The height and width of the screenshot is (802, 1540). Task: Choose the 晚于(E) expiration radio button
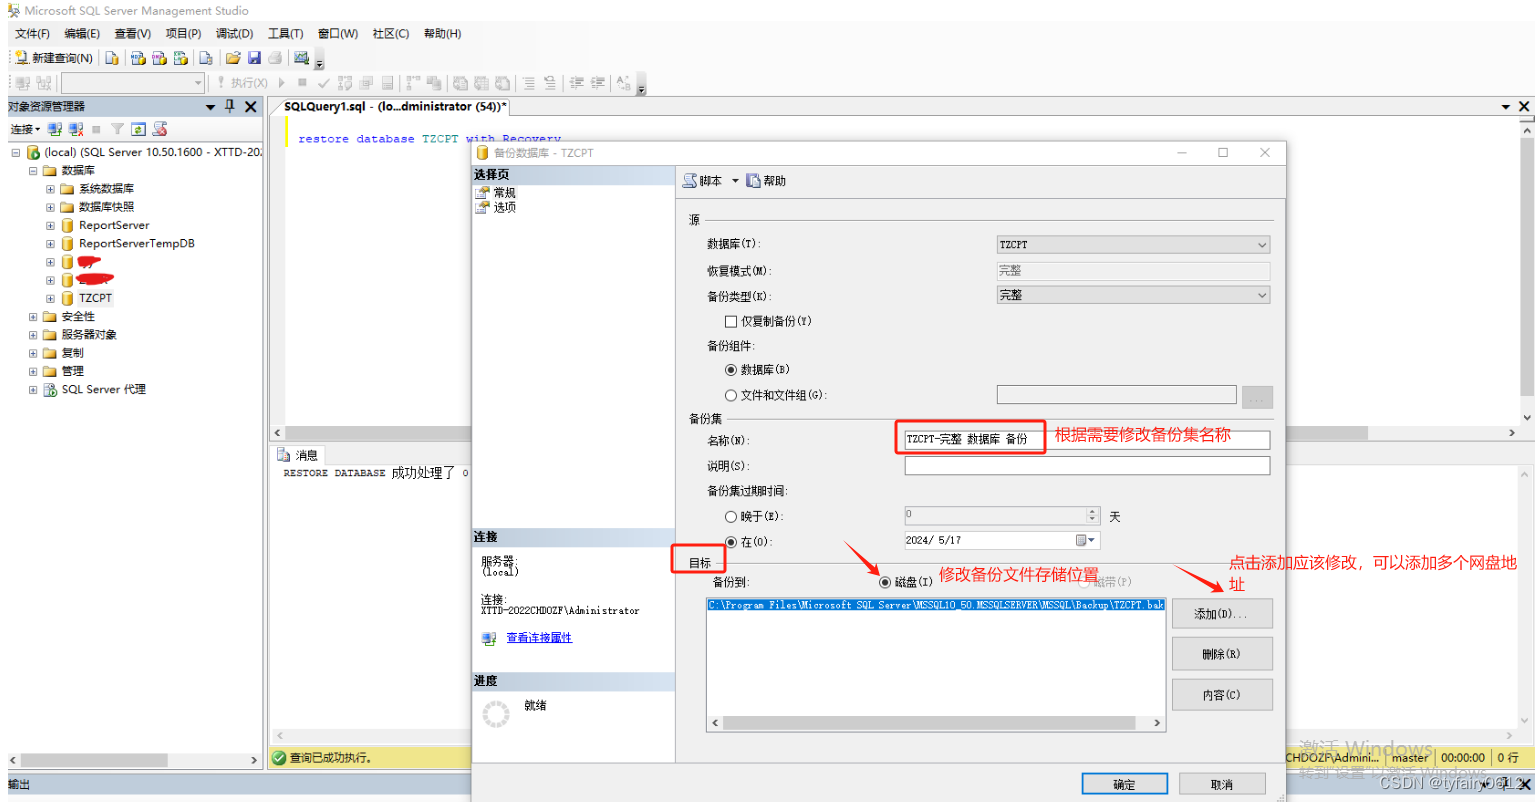click(x=731, y=517)
